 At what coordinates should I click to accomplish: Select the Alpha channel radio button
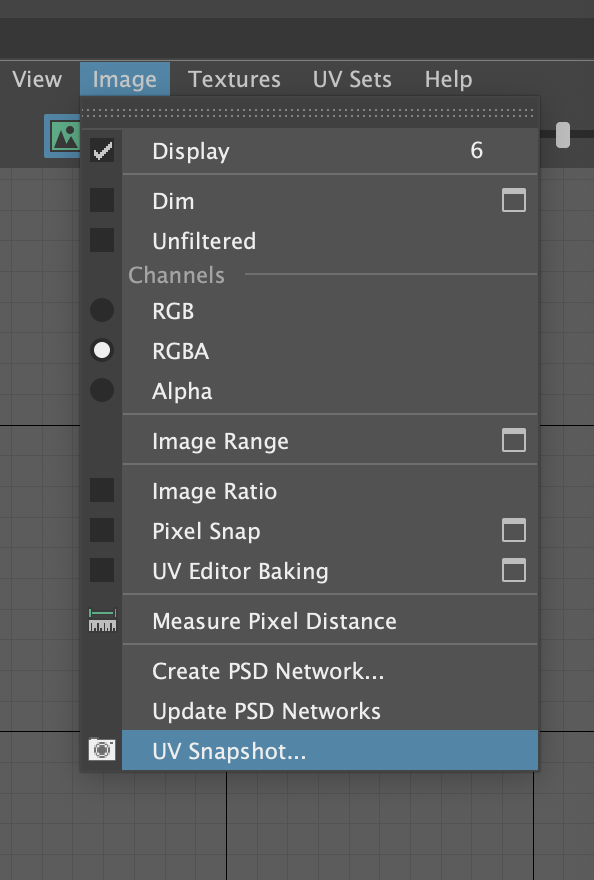tap(102, 390)
